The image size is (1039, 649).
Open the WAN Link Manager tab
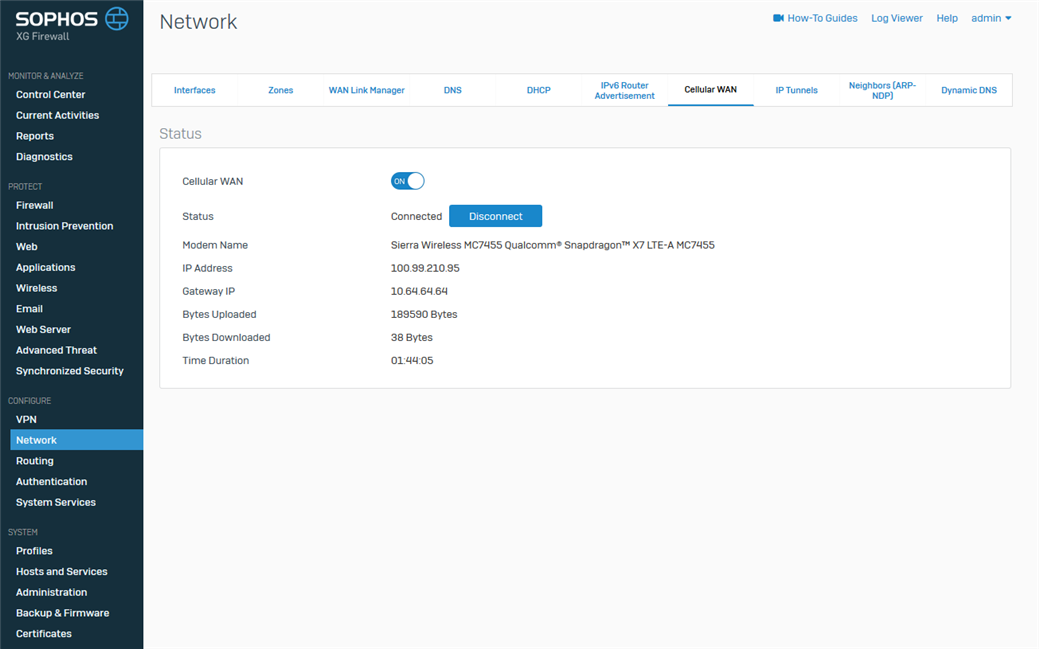pos(366,90)
